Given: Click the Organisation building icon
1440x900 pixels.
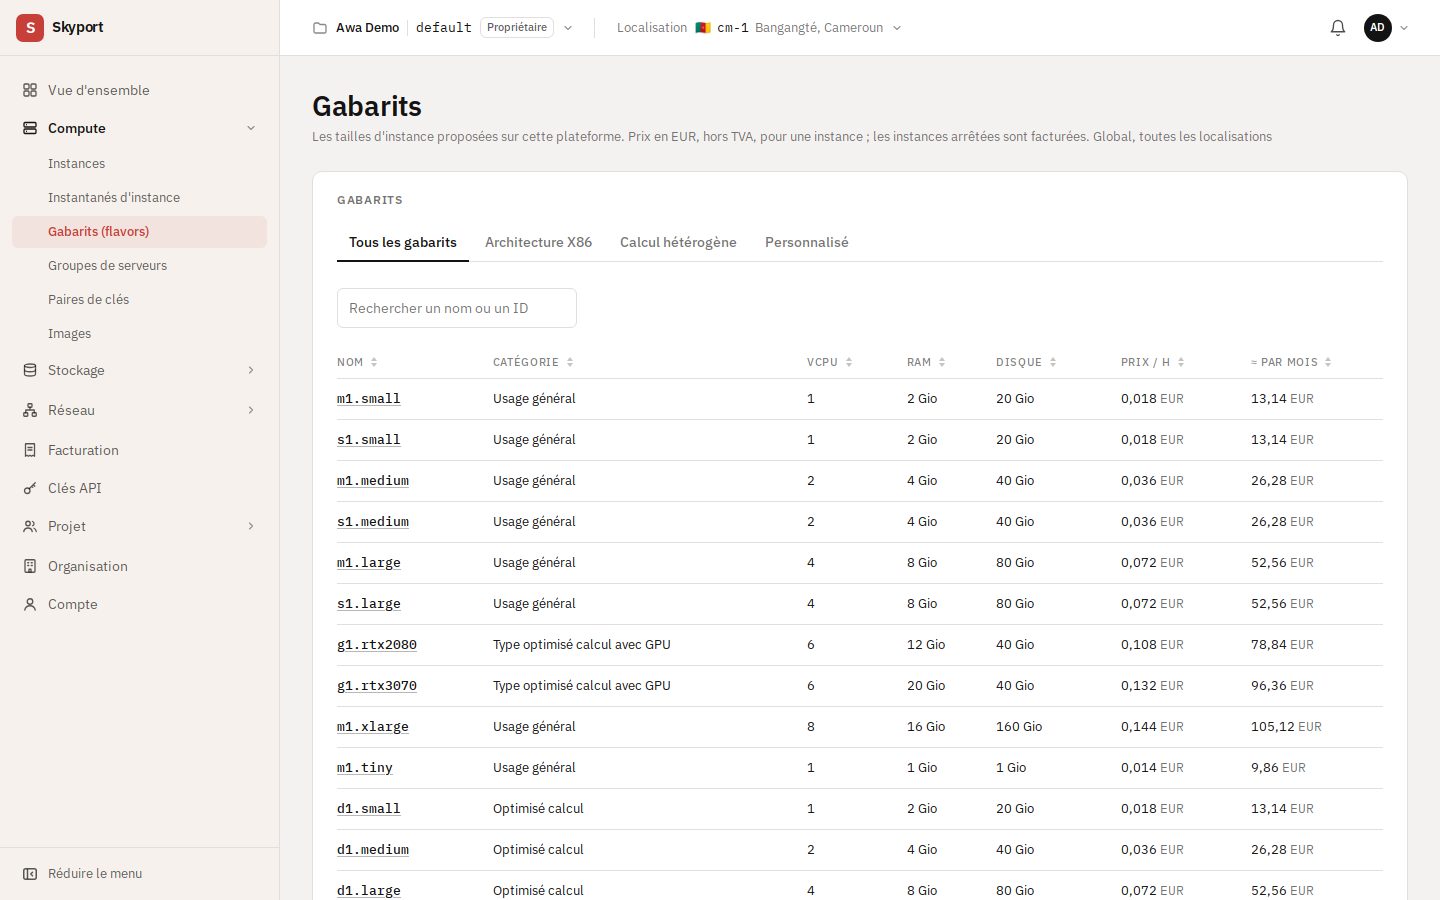Looking at the screenshot, I should 30,566.
